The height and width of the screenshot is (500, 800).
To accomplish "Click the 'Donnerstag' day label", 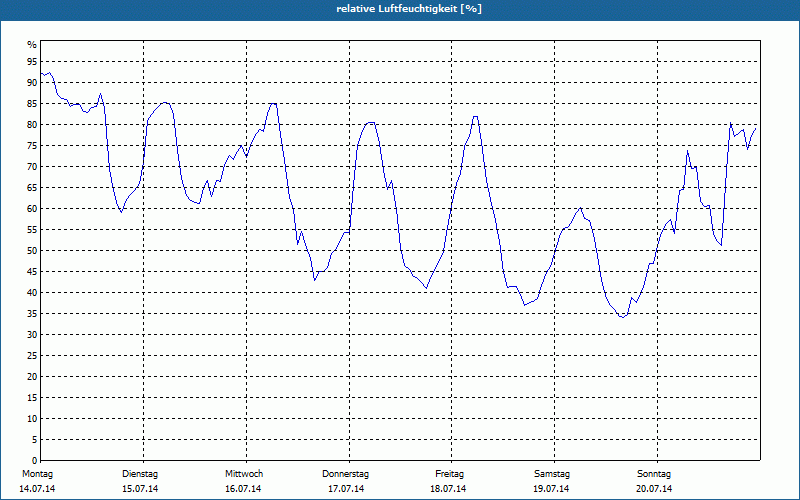I will pyautogui.click(x=345, y=474).
